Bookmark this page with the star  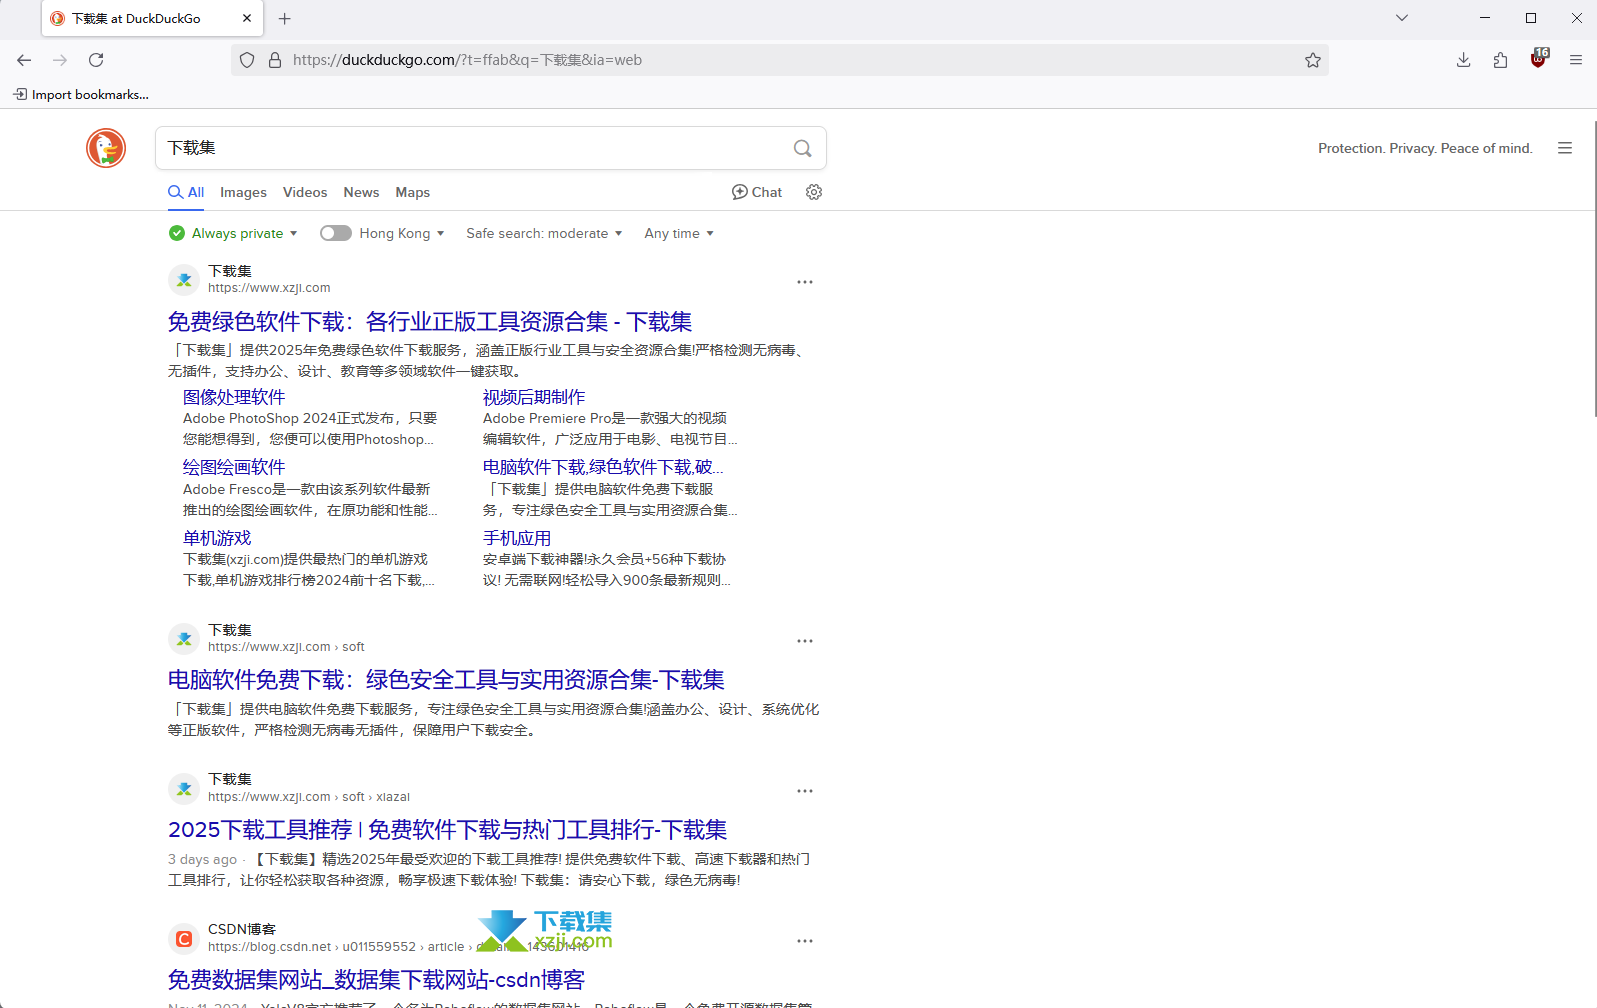pos(1313,60)
